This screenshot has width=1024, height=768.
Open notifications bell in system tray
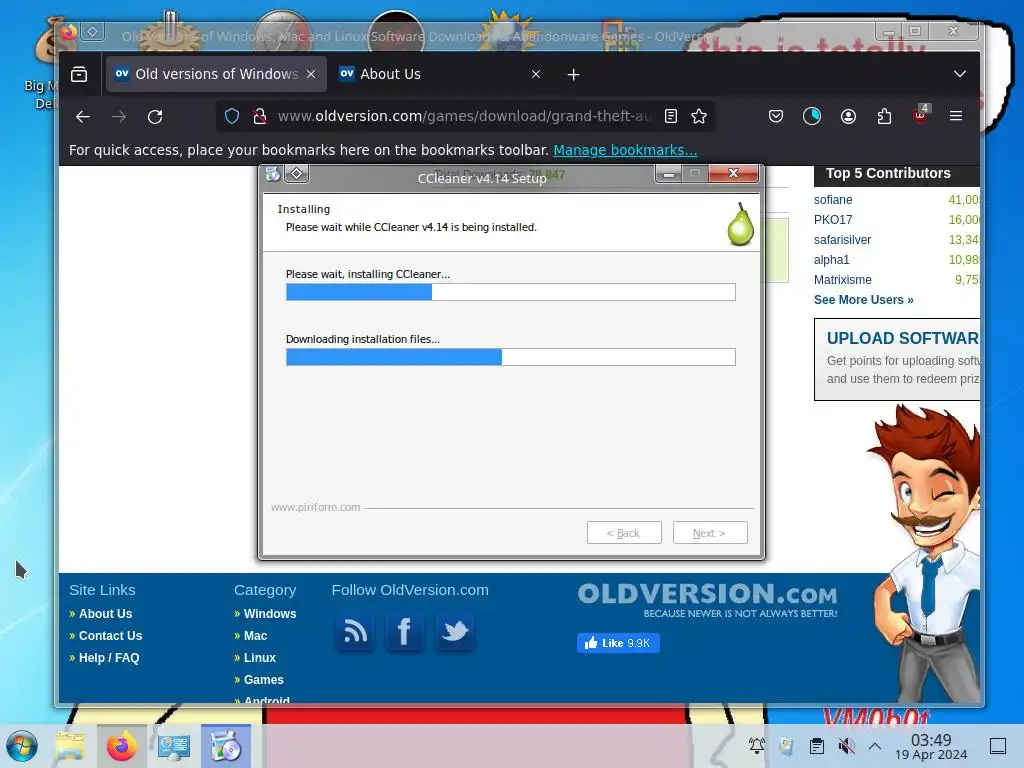pyautogui.click(x=757, y=745)
